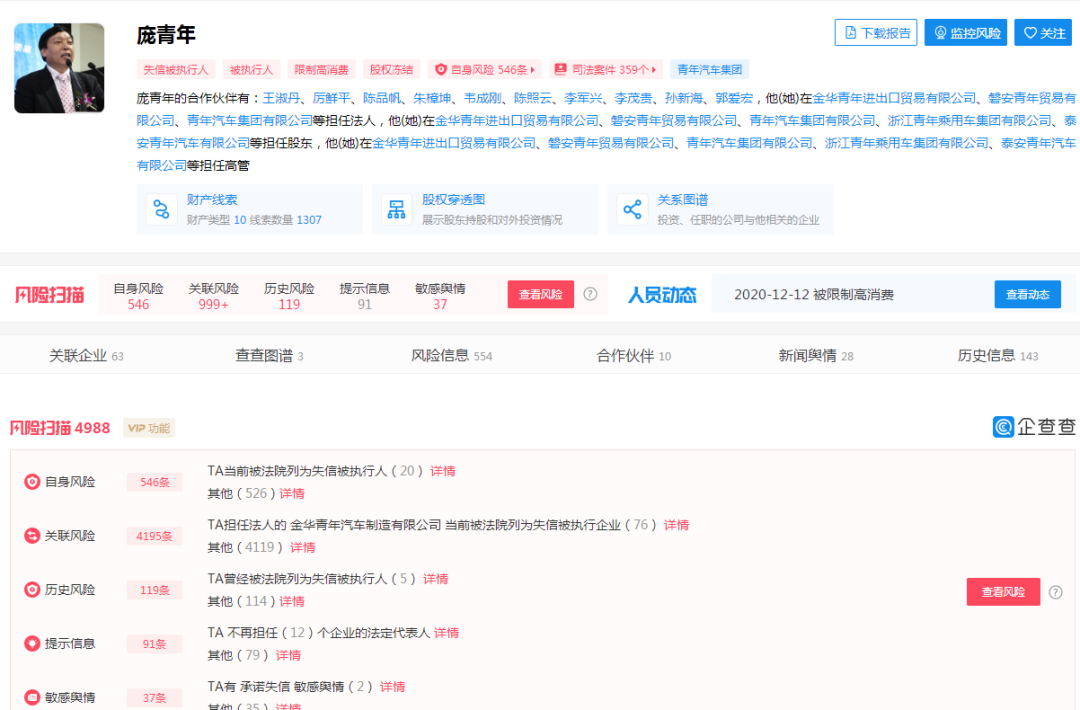Open partner link 李军兴
Image resolution: width=1080 pixels, height=710 pixels.
click(583, 98)
